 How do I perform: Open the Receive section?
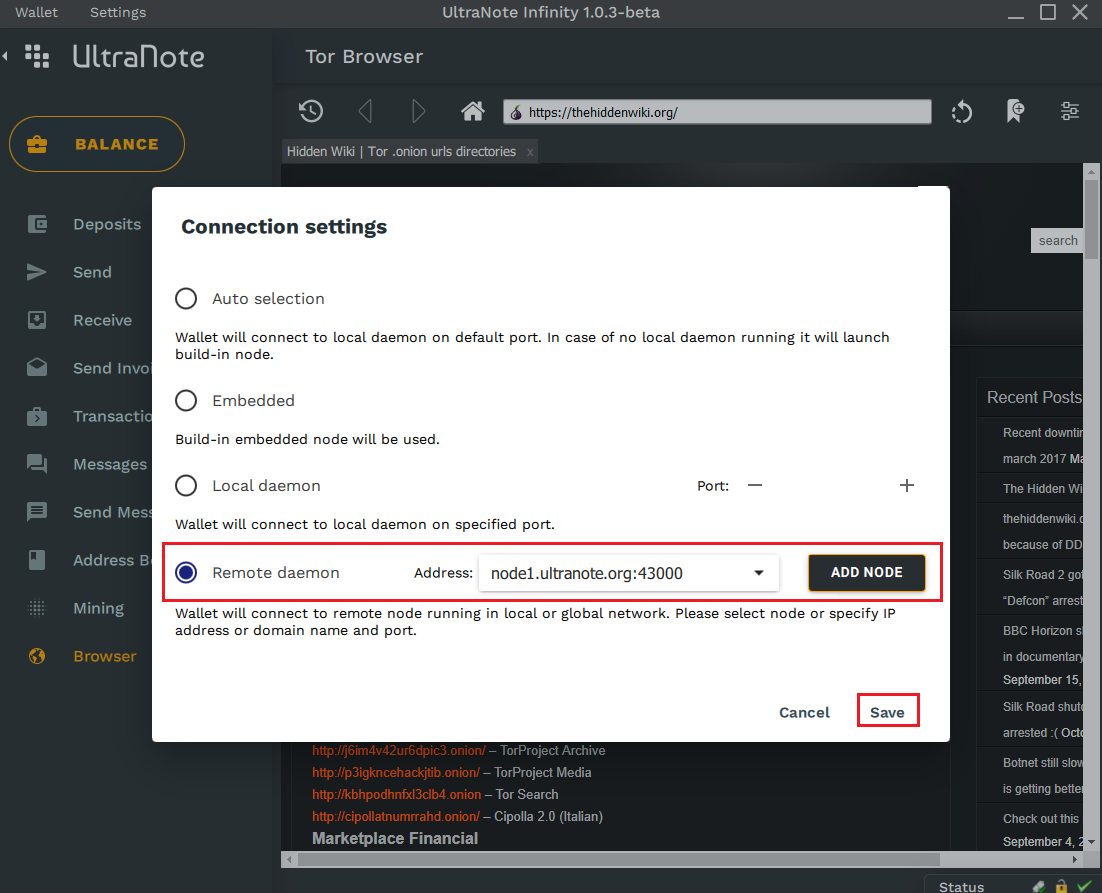click(103, 320)
